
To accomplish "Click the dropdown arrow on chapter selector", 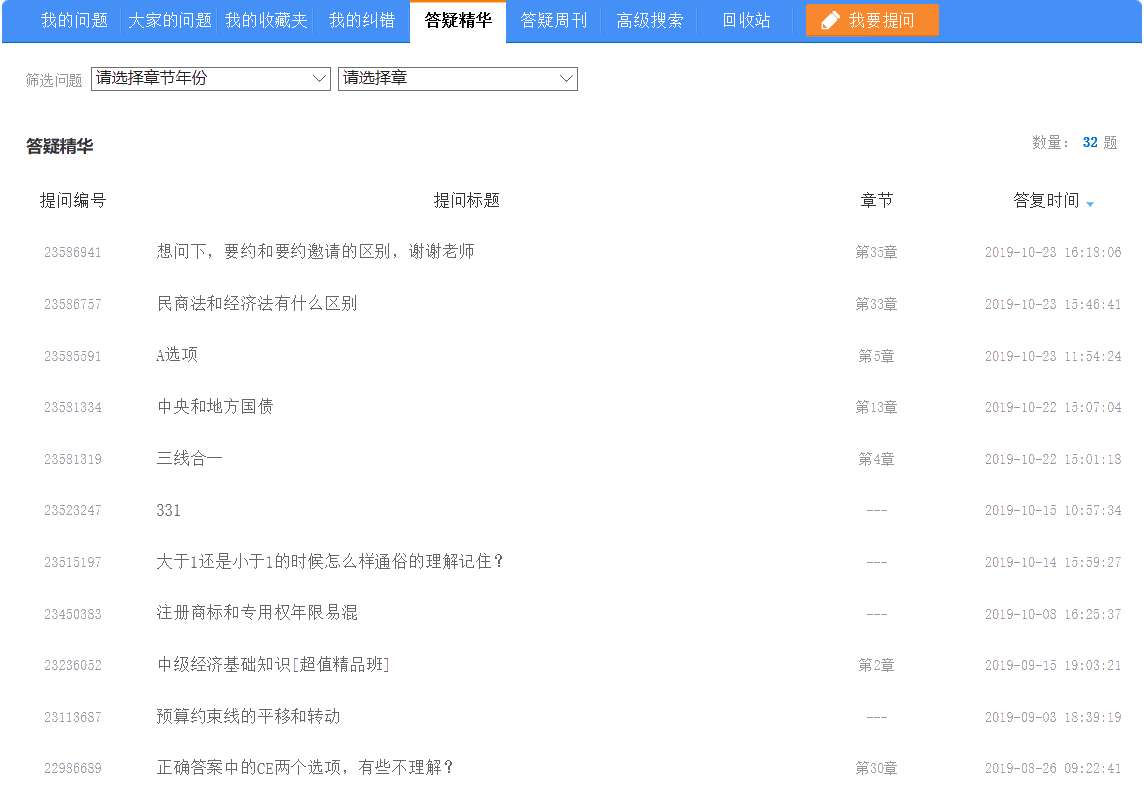I will point(566,78).
